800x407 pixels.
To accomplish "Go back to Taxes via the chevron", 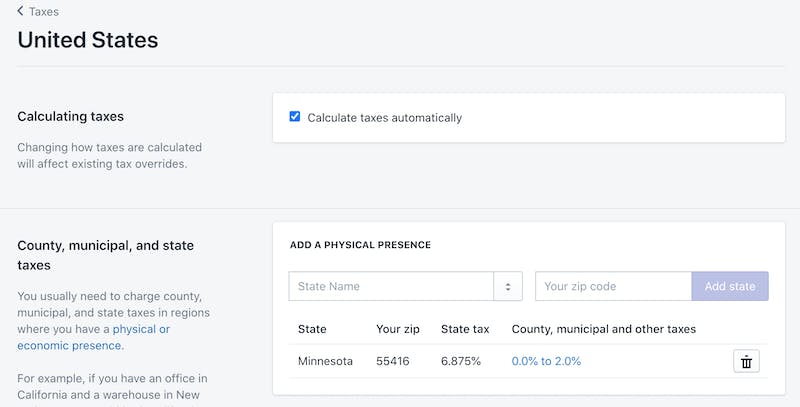I will (x=20, y=11).
